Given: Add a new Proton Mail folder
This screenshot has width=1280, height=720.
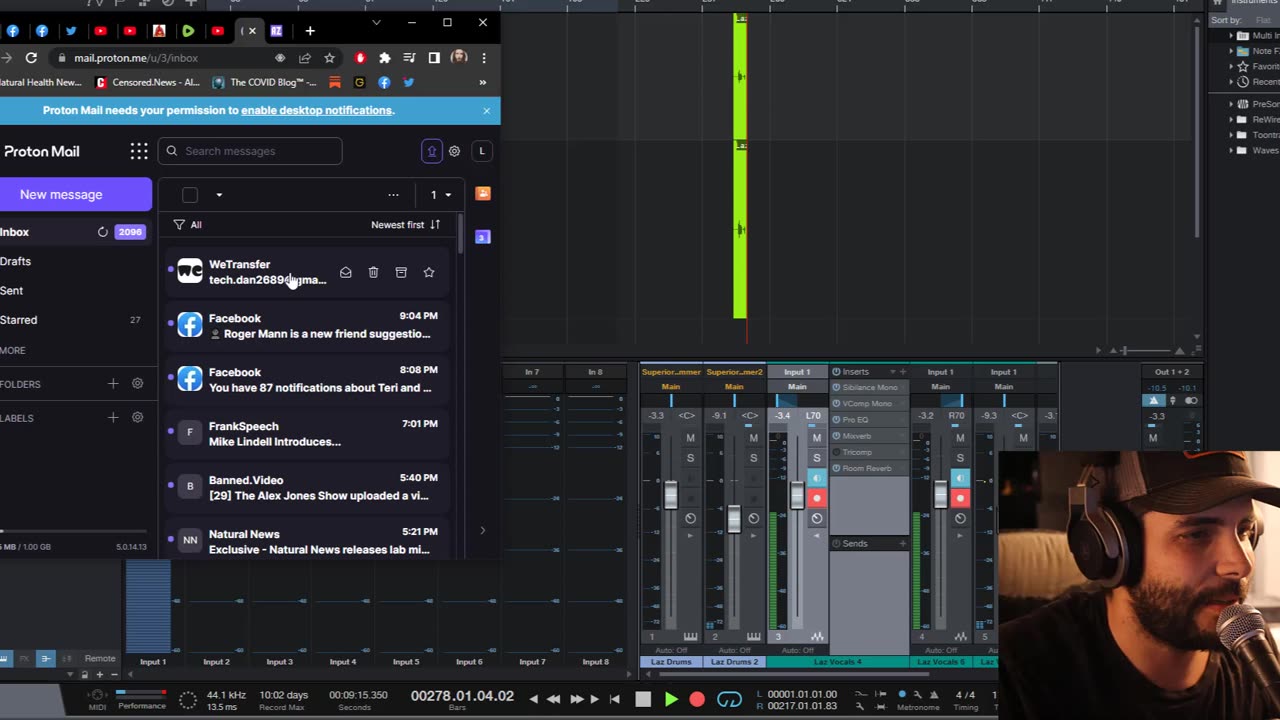Looking at the screenshot, I should [x=113, y=384].
